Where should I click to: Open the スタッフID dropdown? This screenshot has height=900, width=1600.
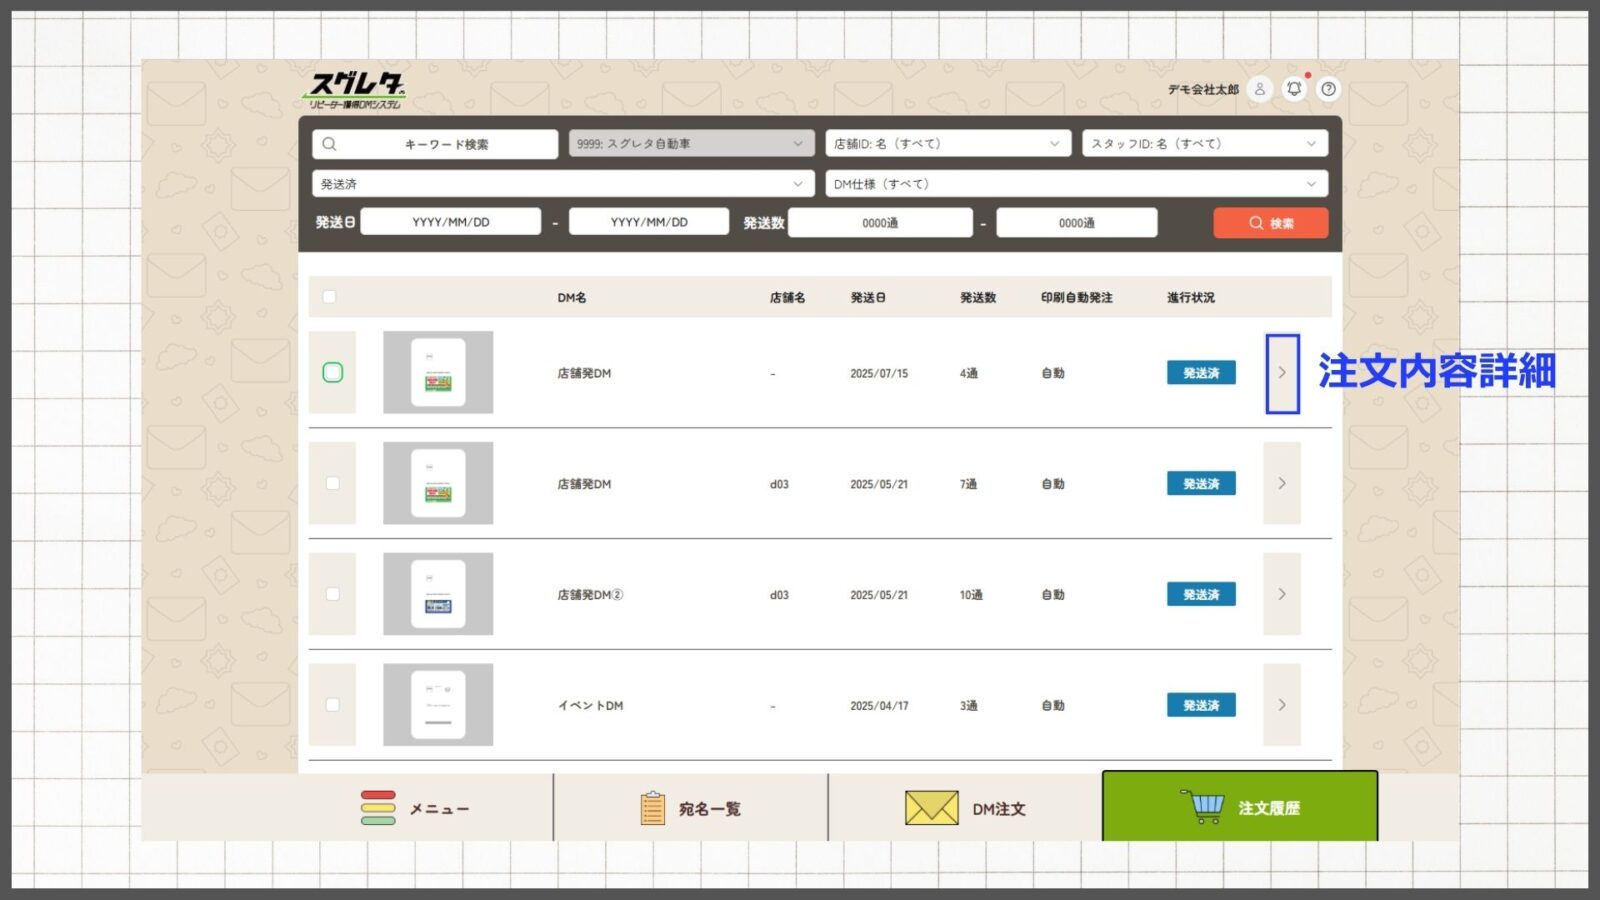[x=1204, y=144]
